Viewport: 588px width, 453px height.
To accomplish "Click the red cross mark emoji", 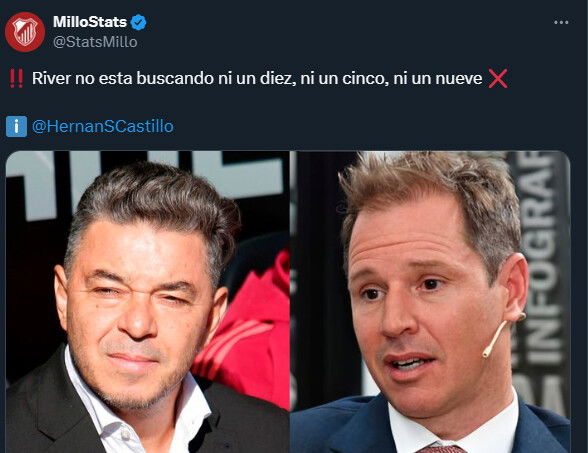I will coord(498,78).
